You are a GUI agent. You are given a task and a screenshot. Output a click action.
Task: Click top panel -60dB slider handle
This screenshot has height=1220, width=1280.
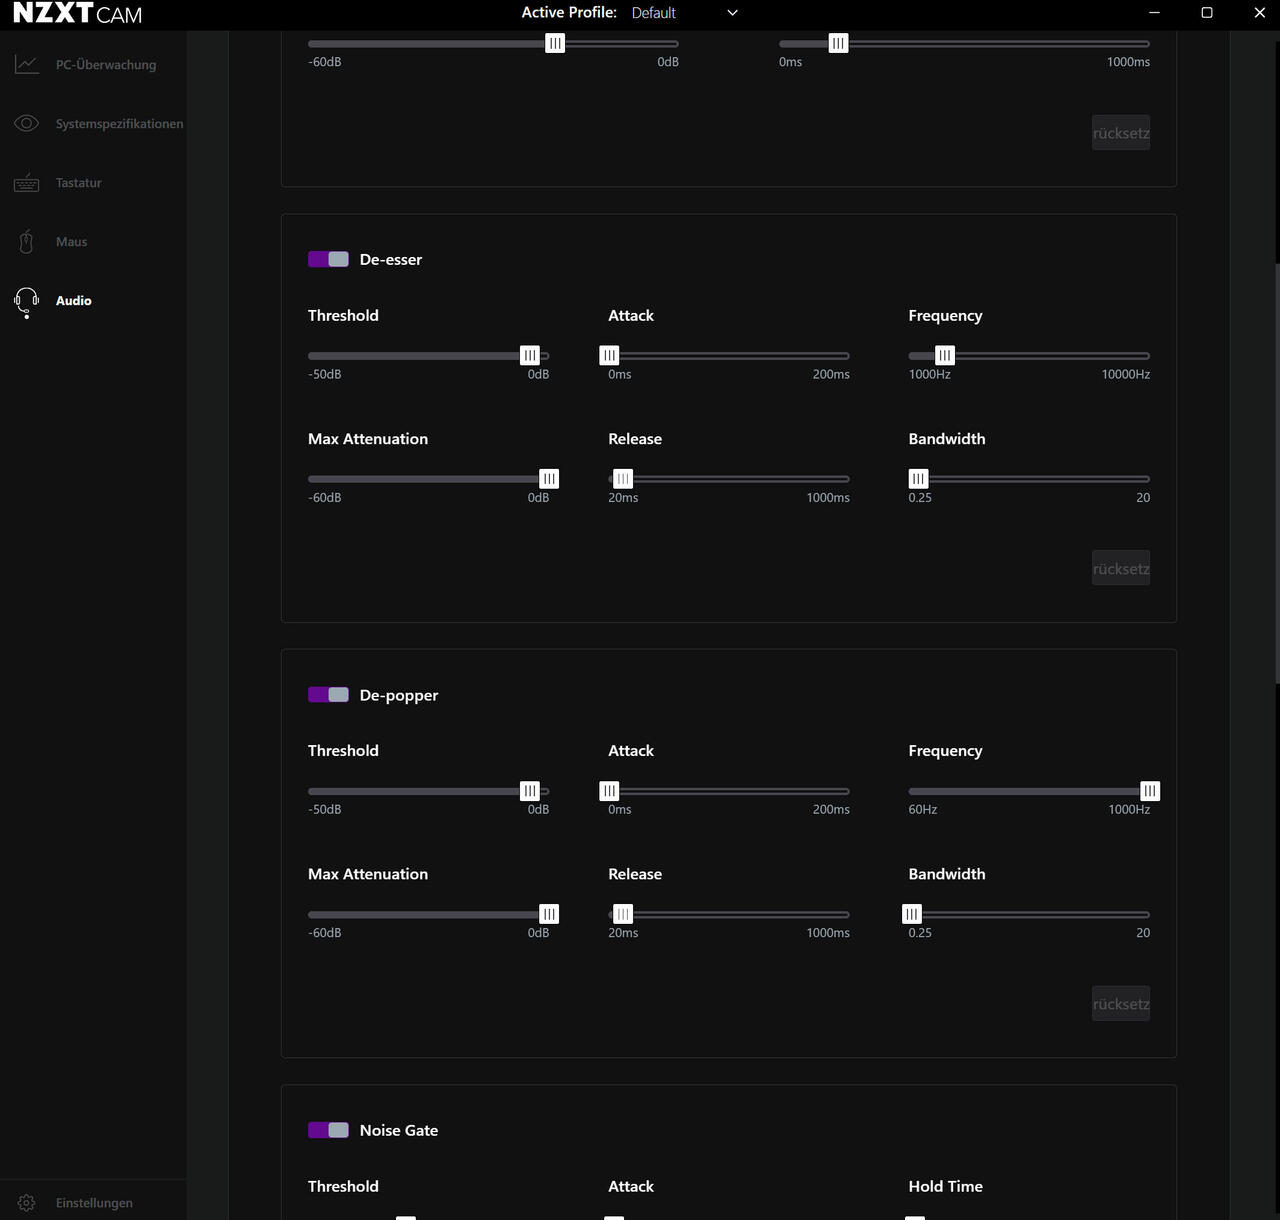tap(555, 43)
